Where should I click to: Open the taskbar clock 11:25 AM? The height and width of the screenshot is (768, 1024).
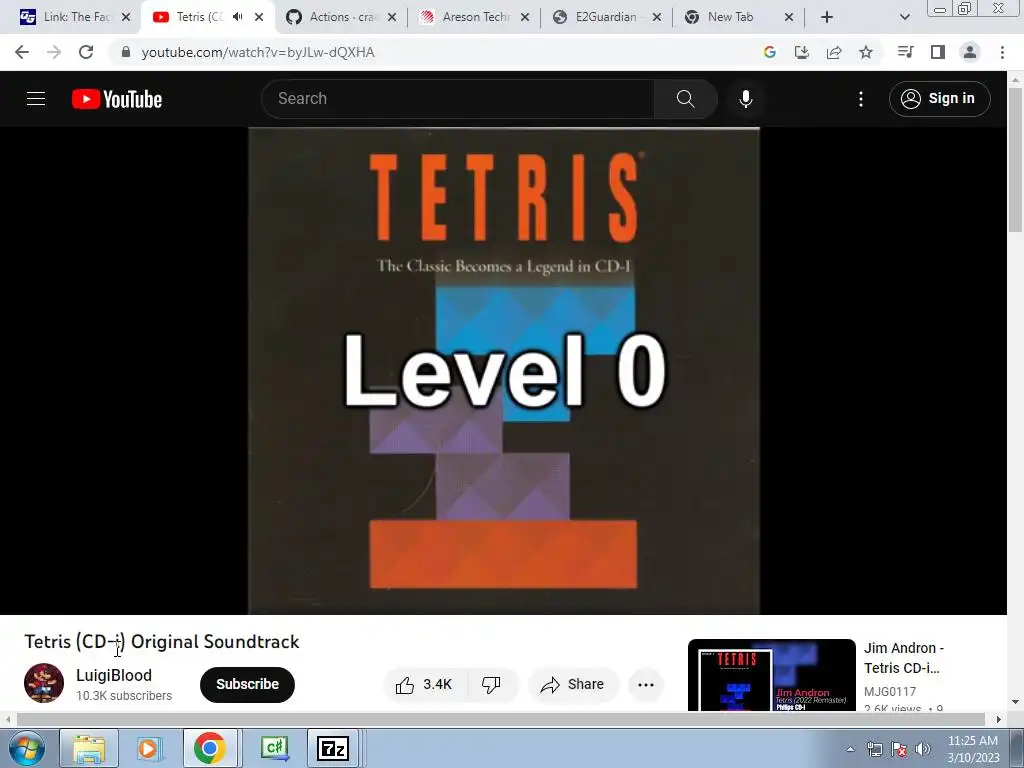click(x=973, y=748)
